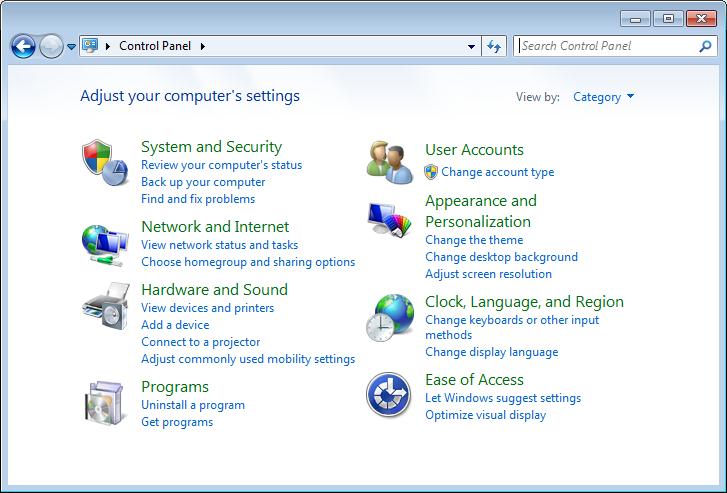Viewport: 727px width, 493px height.
Task: Open User Accounts heading
Action: click(x=474, y=150)
